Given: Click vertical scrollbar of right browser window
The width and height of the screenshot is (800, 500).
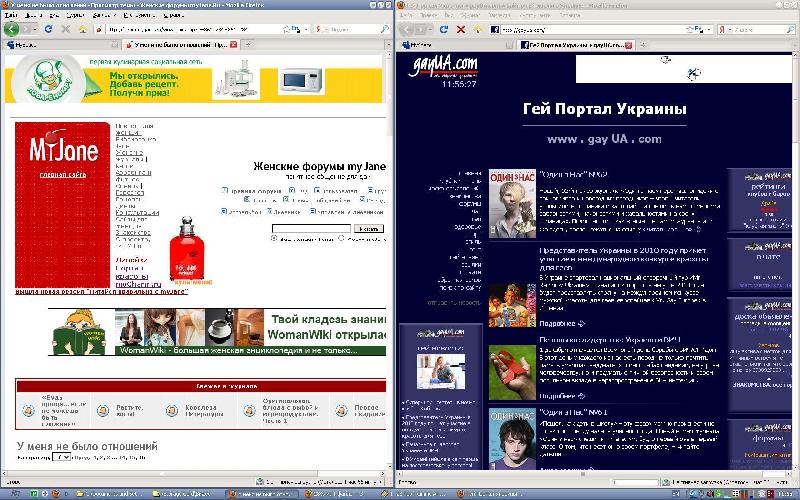Looking at the screenshot, I should (796, 260).
